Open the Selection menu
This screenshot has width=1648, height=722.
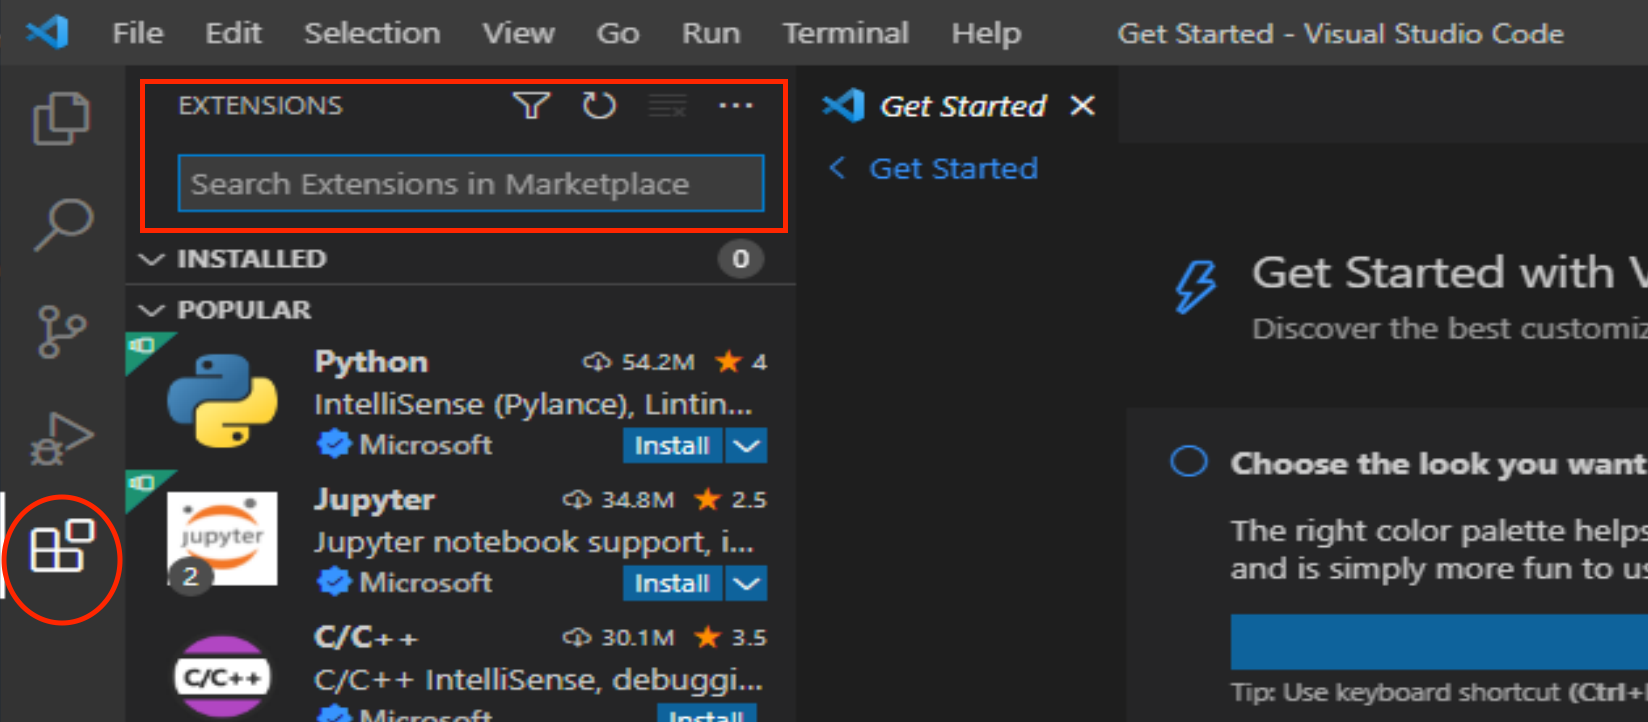(372, 33)
